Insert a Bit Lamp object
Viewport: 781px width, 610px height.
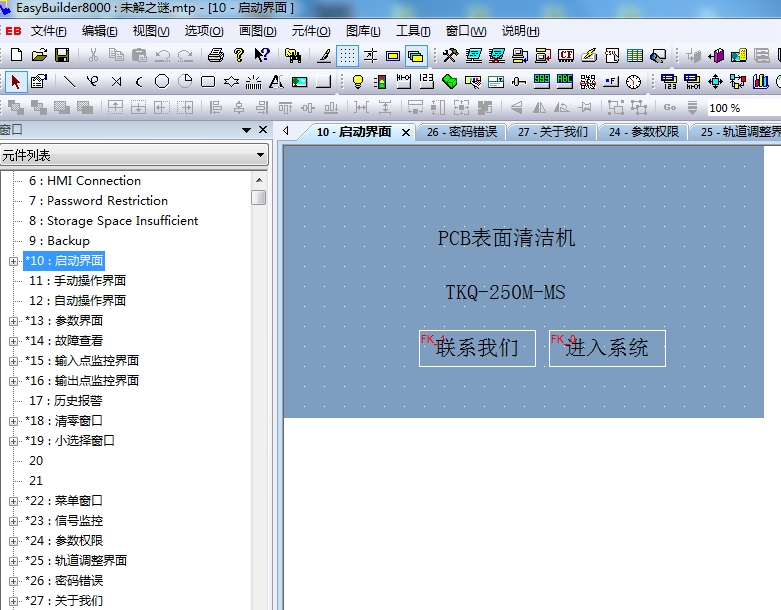click(358, 82)
